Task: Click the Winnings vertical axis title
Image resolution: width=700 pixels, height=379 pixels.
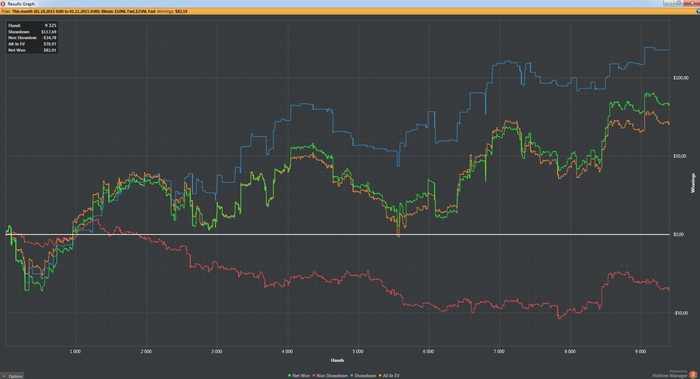Action: point(693,183)
